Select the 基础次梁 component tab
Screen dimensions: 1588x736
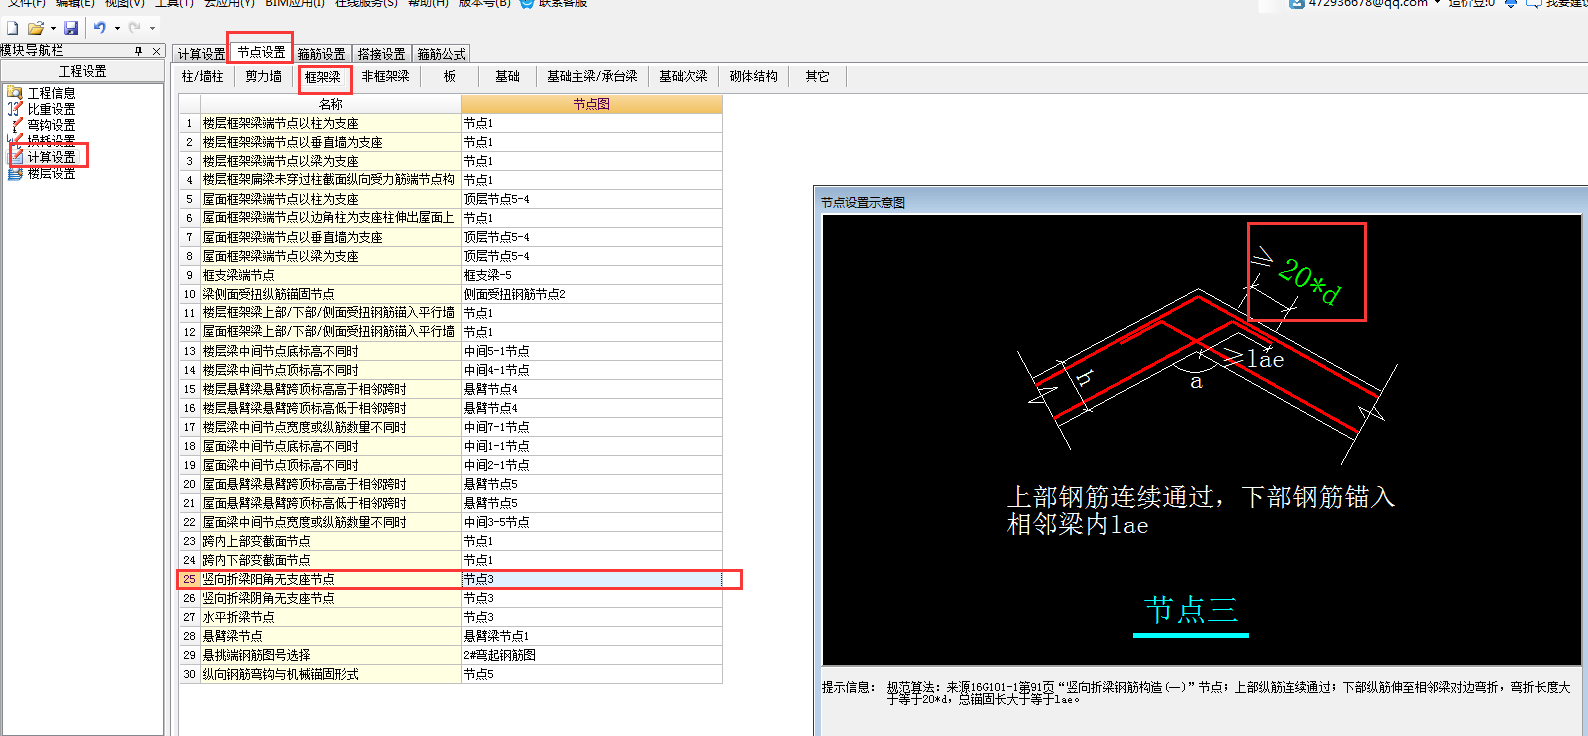[x=682, y=76]
